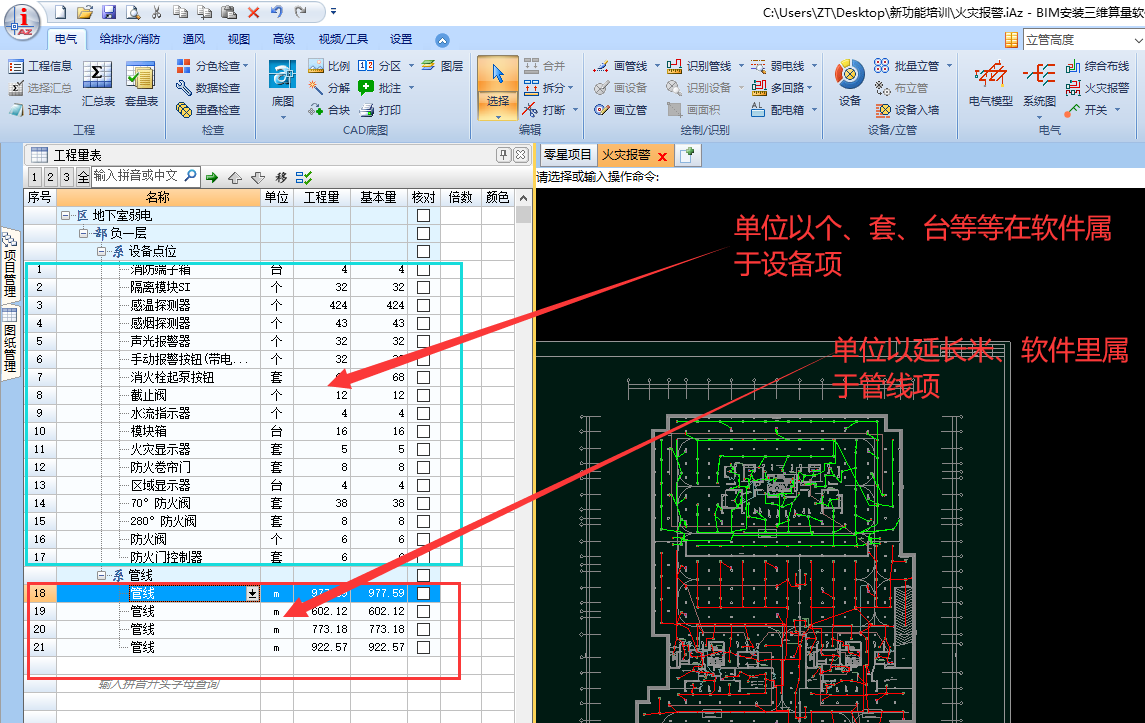Click the 数据检查 button
The height and width of the screenshot is (723, 1145).
(209, 88)
